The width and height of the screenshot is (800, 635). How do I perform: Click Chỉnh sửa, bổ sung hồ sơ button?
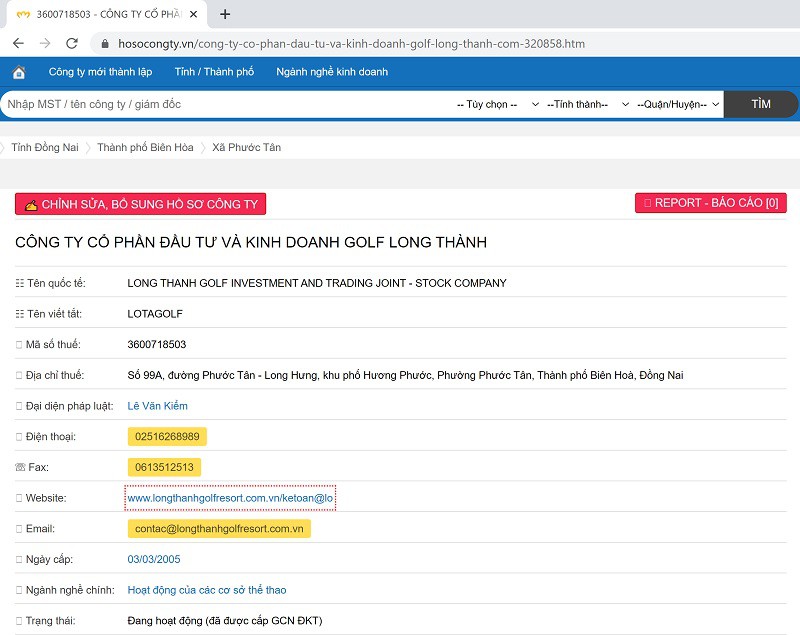(x=141, y=204)
